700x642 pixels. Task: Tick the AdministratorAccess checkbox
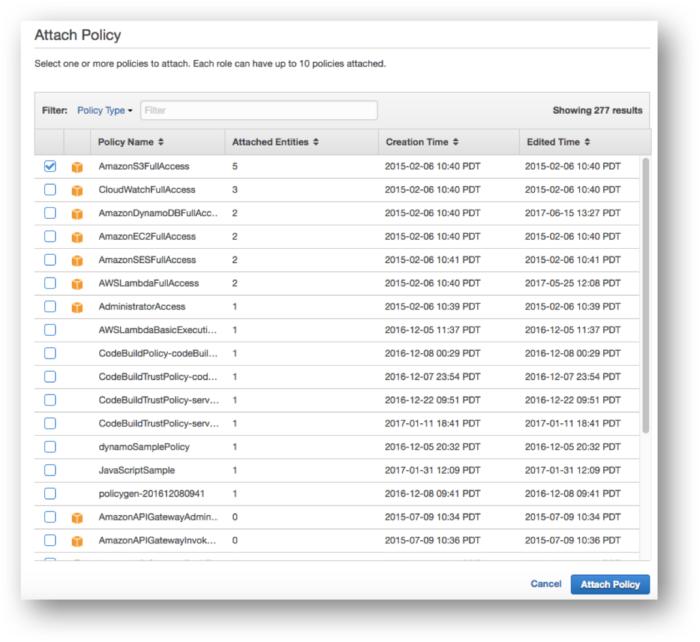coord(50,306)
